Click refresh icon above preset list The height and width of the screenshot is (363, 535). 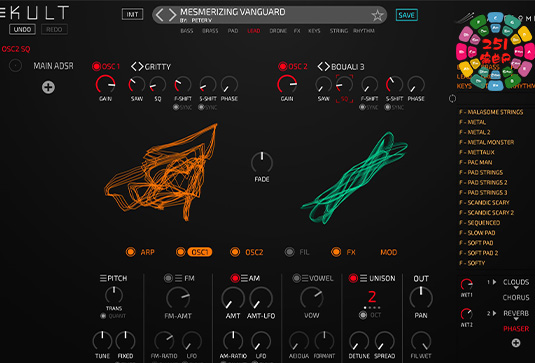[x=452, y=99]
